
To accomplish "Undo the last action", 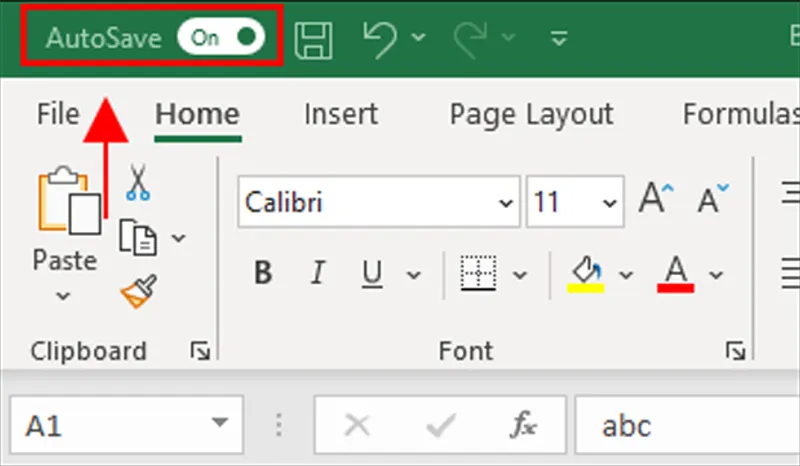I will (x=380, y=38).
